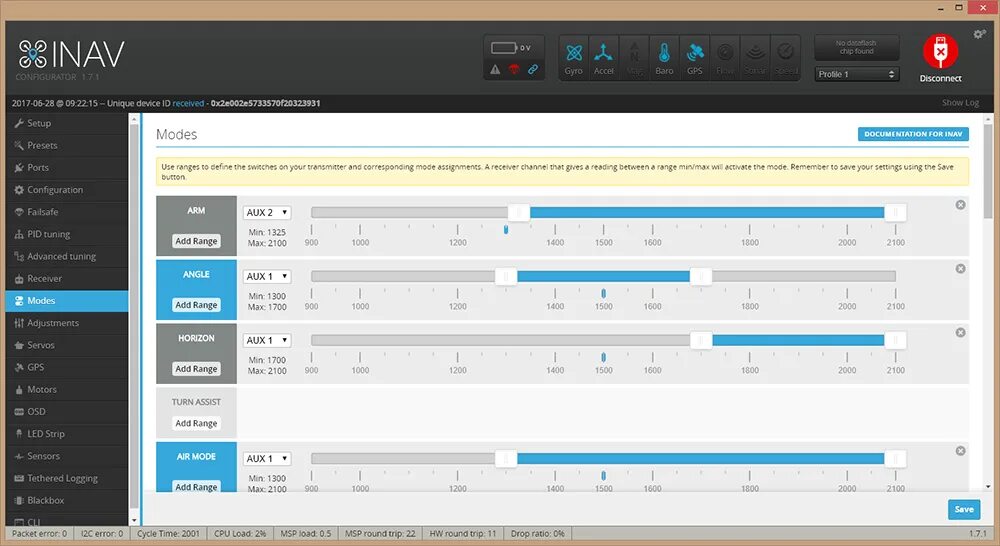Open the Advanced tuning tab
This screenshot has height=546, width=1000.
[67, 256]
